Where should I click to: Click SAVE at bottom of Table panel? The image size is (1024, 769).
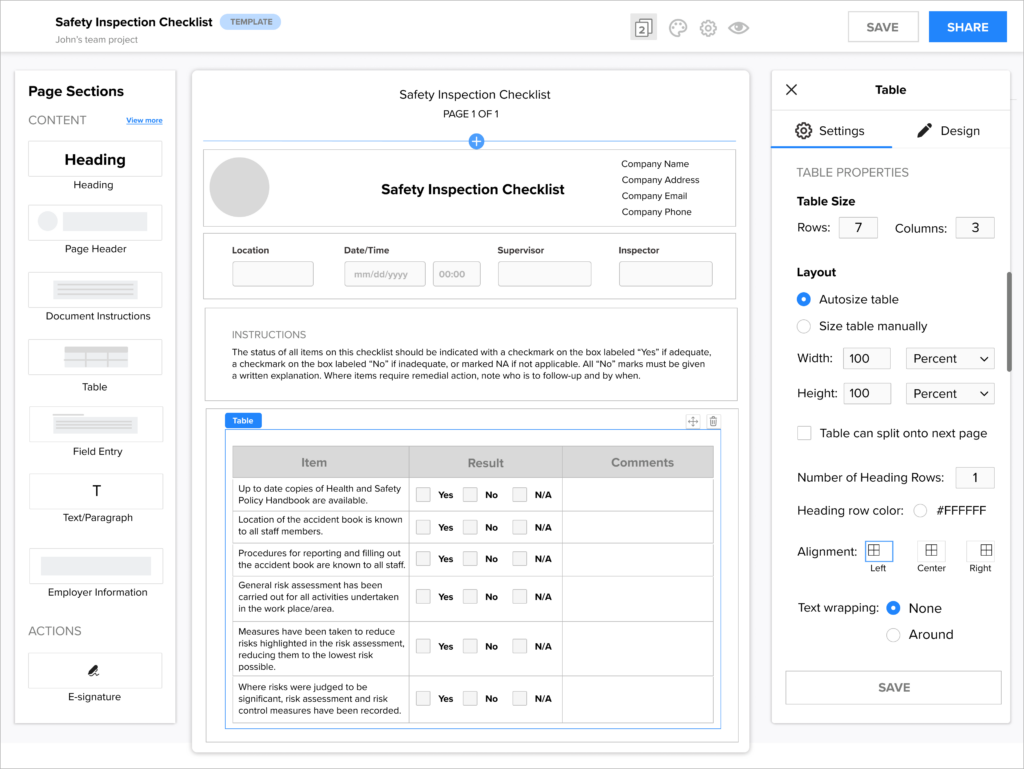click(x=892, y=687)
